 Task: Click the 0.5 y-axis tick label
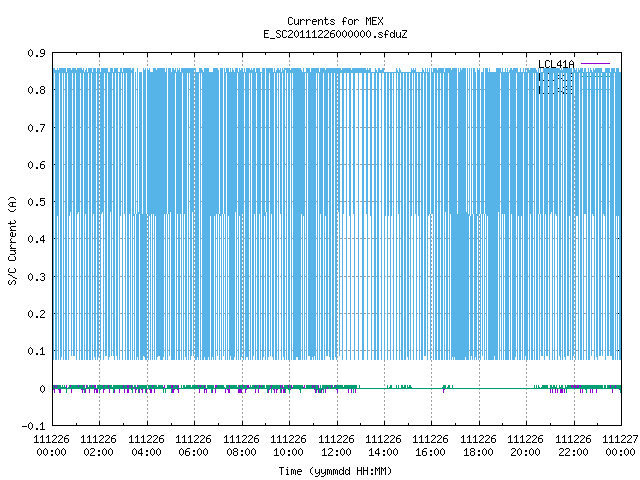point(36,202)
